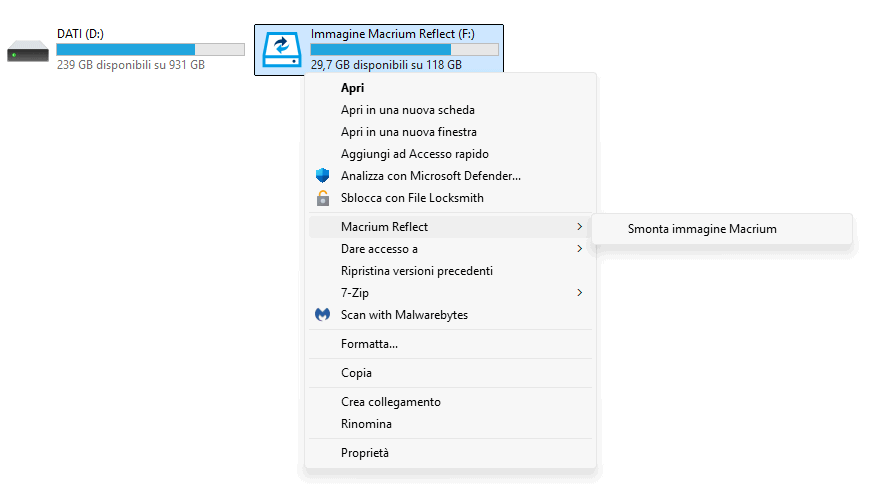The image size is (879, 501).
Task: Open the 7-Zip menu entry
Action: pyautogui.click(x=450, y=293)
